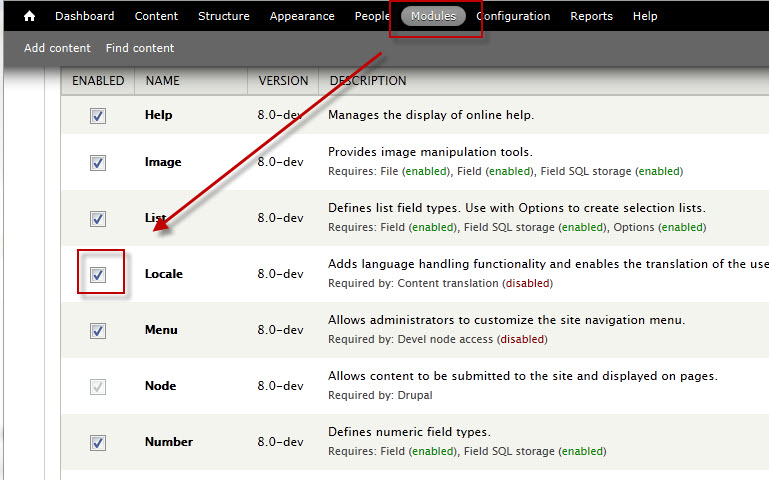Open the Content menu item
This screenshot has width=769, height=480.
coord(156,16)
